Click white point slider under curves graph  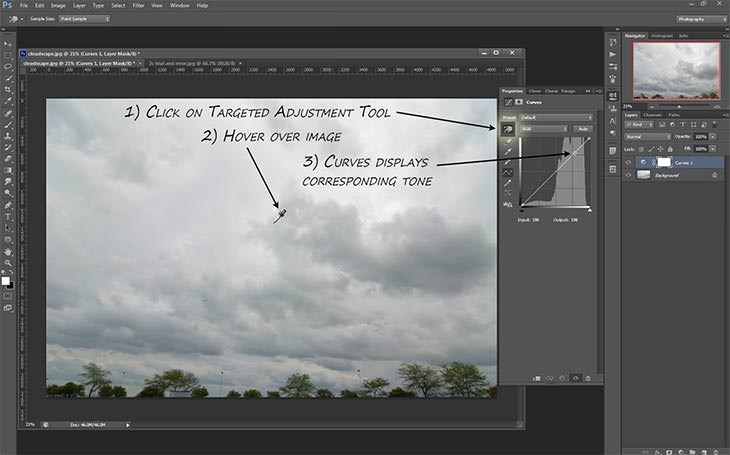[x=590, y=210]
